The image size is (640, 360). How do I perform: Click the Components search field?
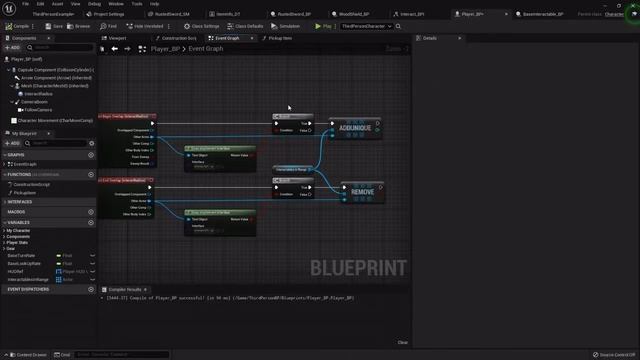tap(60, 48)
